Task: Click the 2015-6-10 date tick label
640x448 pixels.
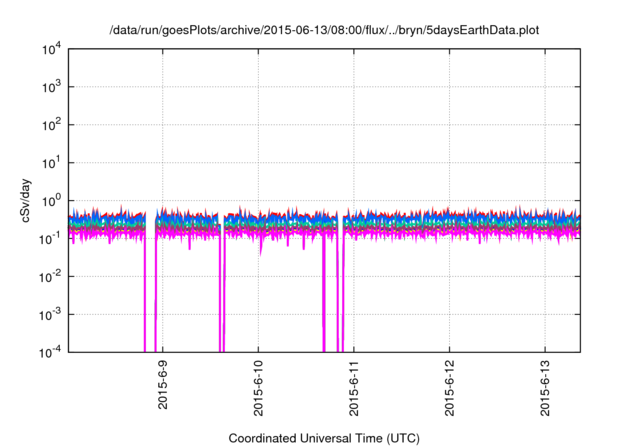Action: 258,388
